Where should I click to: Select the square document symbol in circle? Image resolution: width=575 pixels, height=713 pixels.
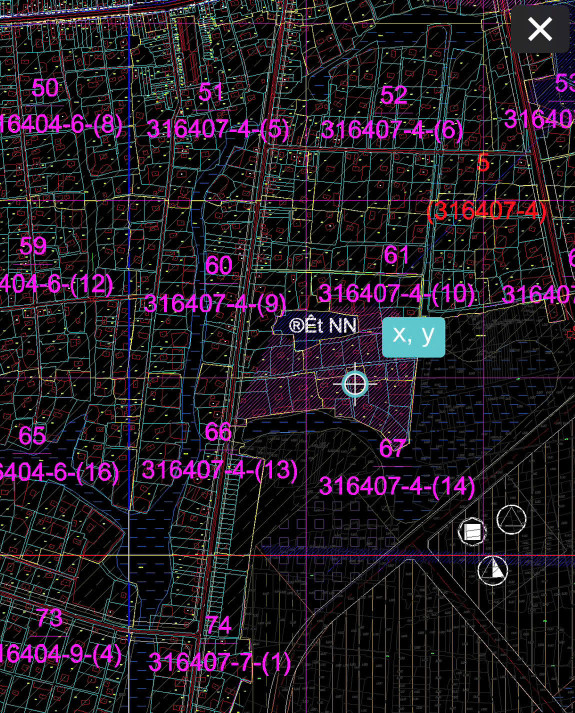[472, 532]
